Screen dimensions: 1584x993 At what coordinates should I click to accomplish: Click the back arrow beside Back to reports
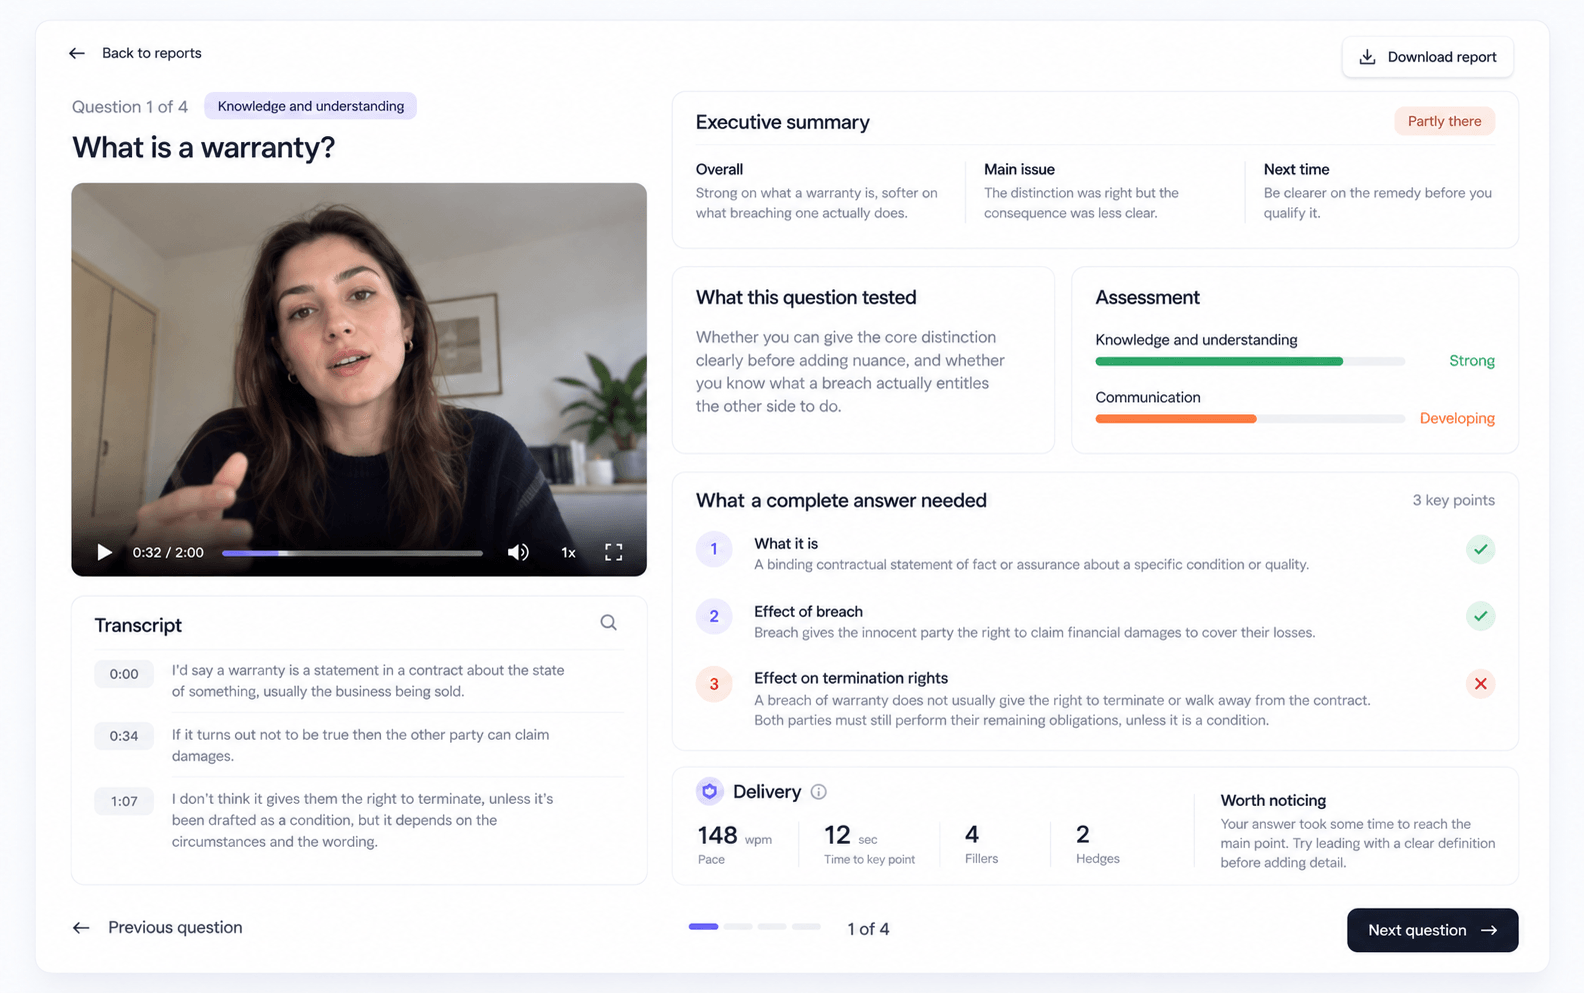77,53
